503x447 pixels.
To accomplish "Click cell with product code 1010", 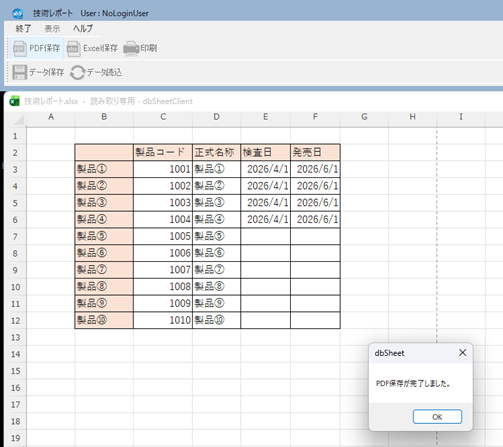I will tap(163, 320).
